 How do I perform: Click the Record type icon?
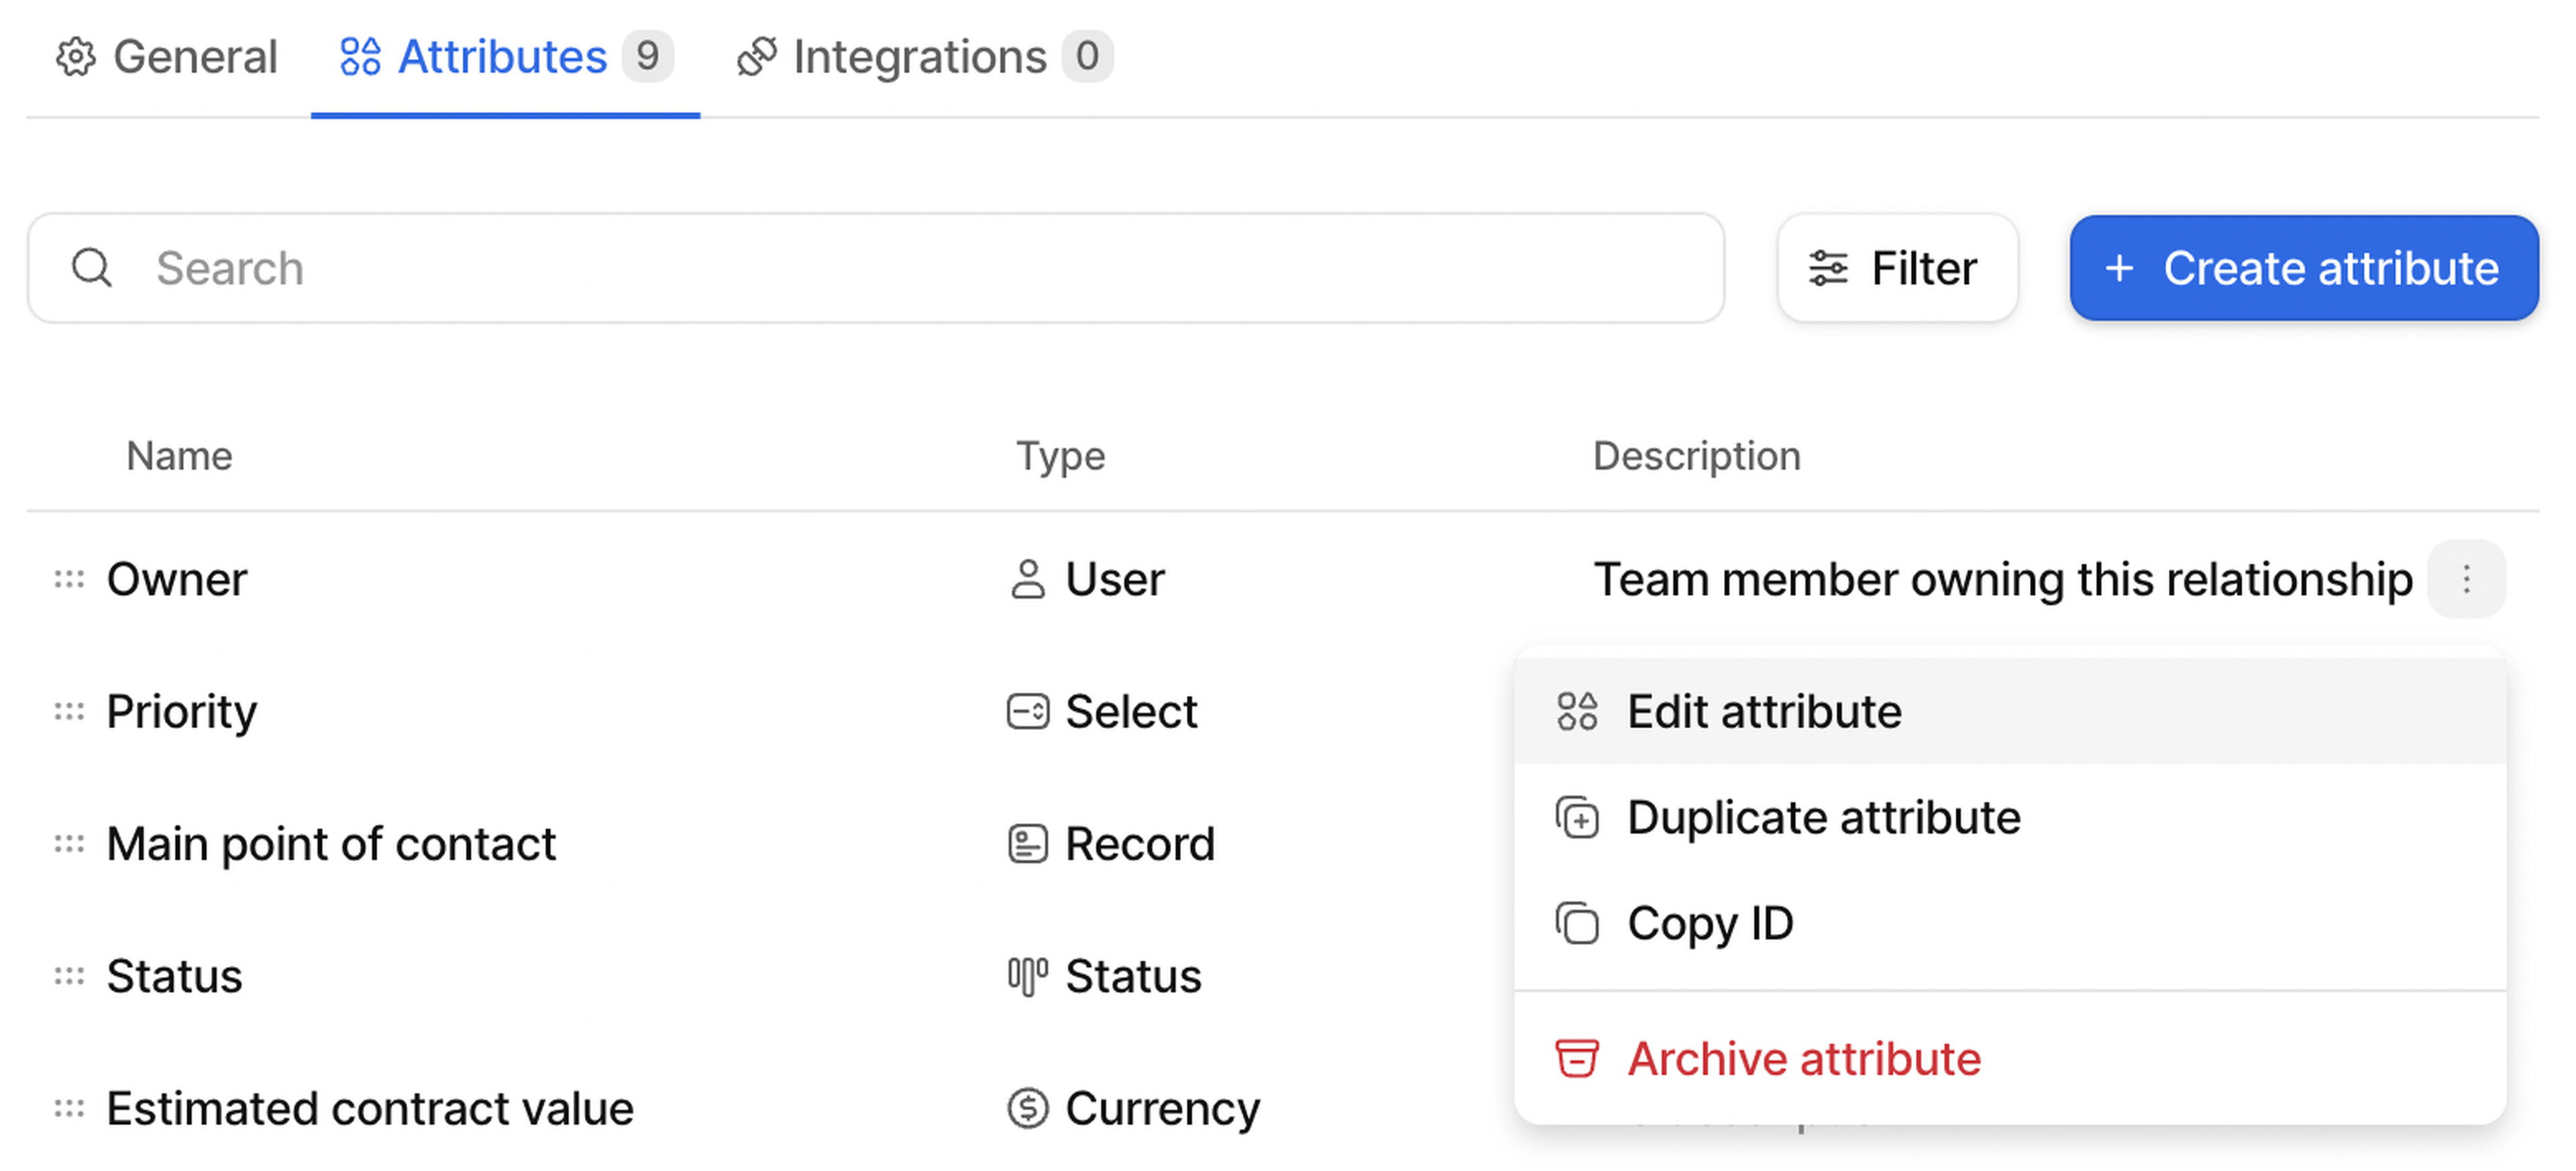tap(1027, 844)
